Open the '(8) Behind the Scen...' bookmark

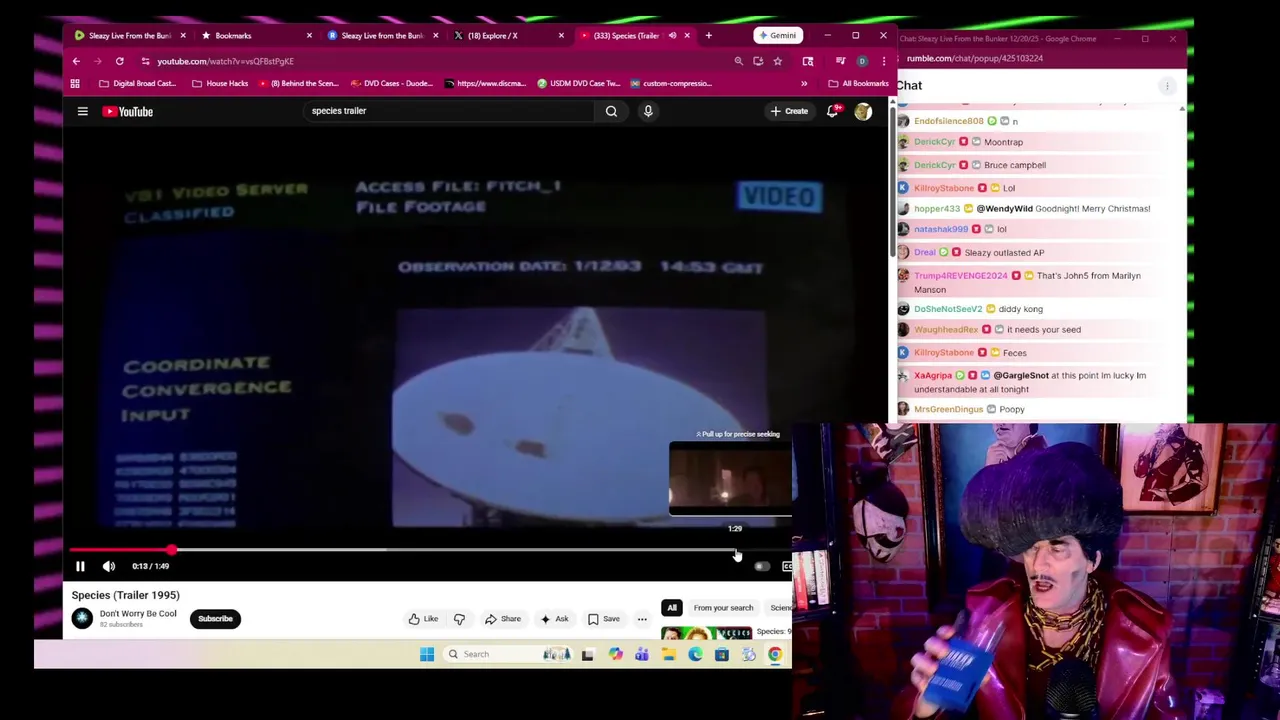click(x=299, y=84)
